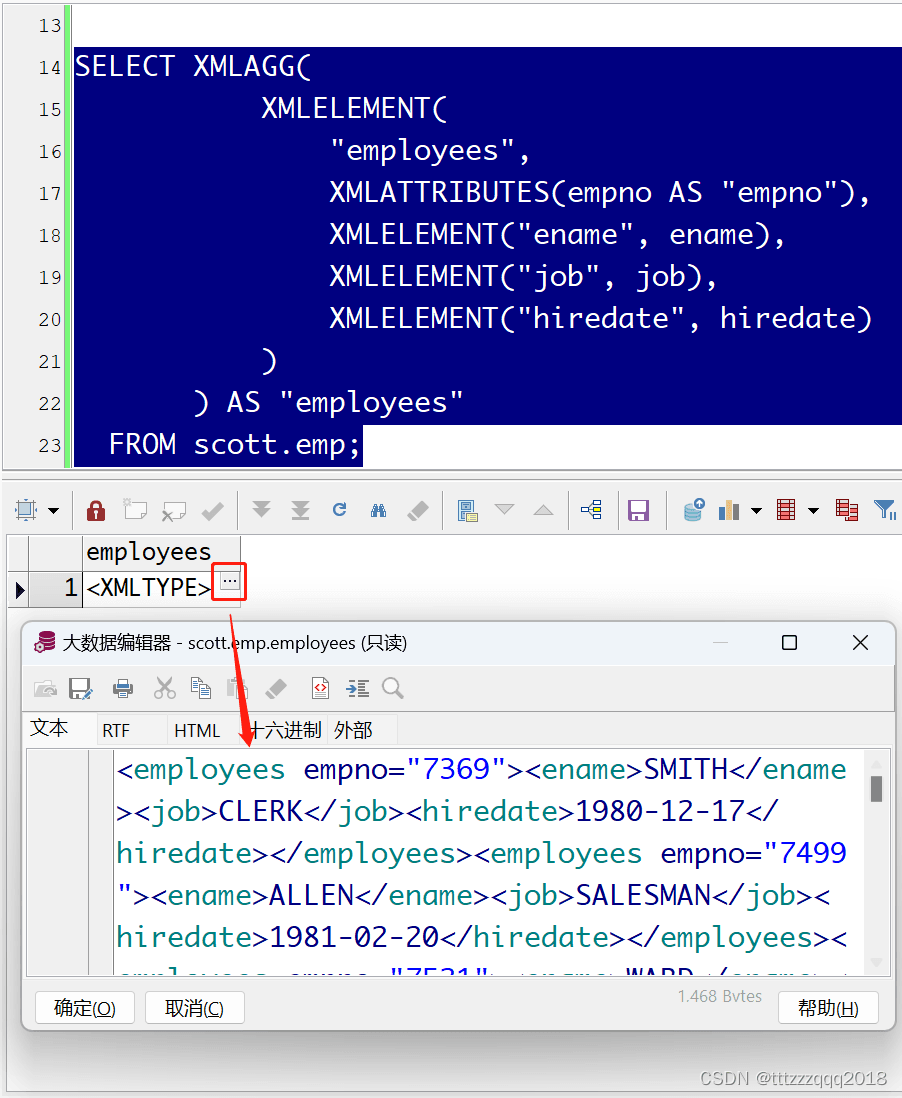Screen dimensions: 902x1098
Task: Click the previous record up-triangle icon
Action: click(x=543, y=510)
